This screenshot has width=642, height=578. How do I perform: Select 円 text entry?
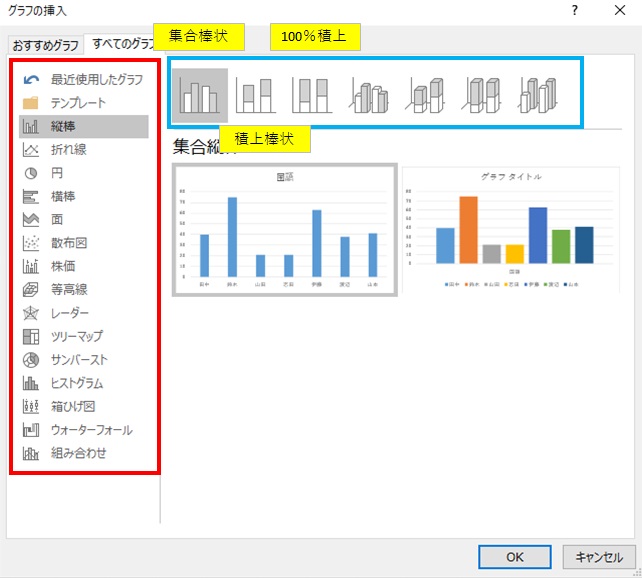57,173
